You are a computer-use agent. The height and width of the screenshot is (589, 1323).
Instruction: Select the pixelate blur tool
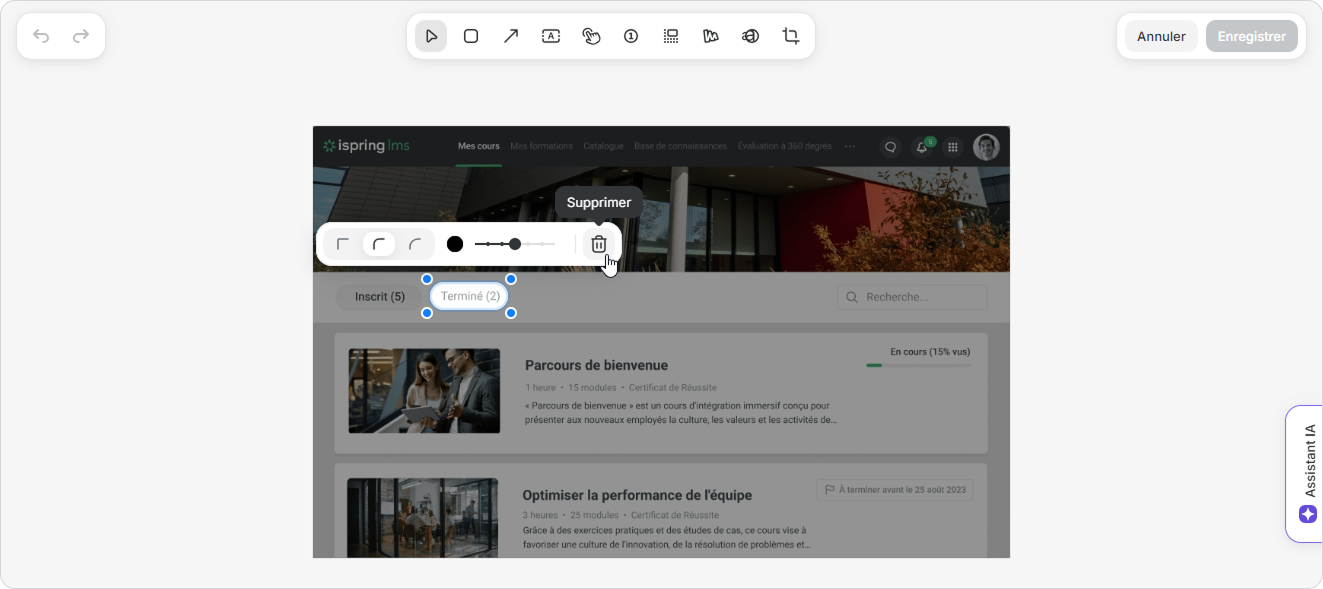[x=671, y=36]
